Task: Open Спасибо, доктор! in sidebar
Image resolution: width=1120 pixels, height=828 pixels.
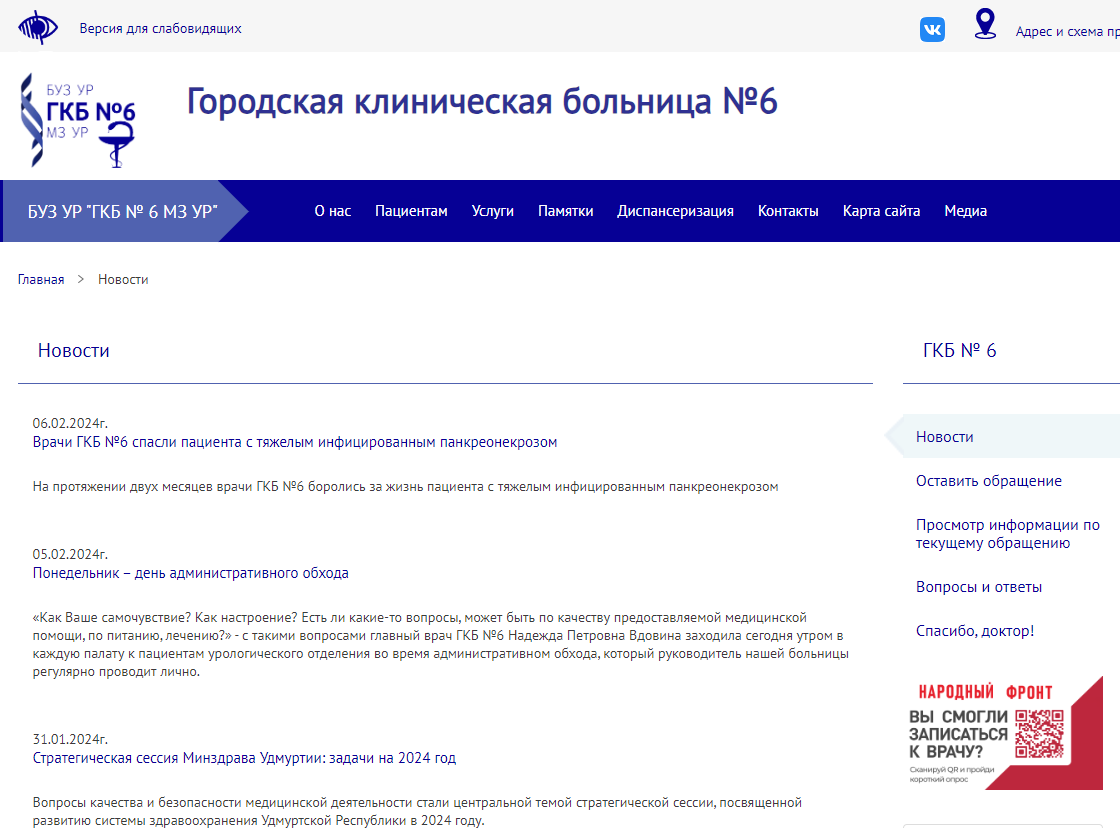Action: coord(975,631)
